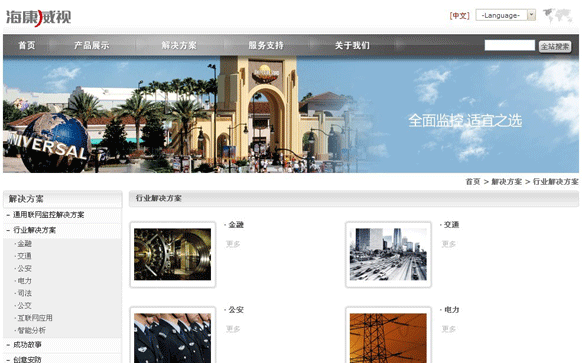This screenshot has height=363, width=582.
Task: Click the 行业解决方案 content title
Action: pyautogui.click(x=158, y=198)
